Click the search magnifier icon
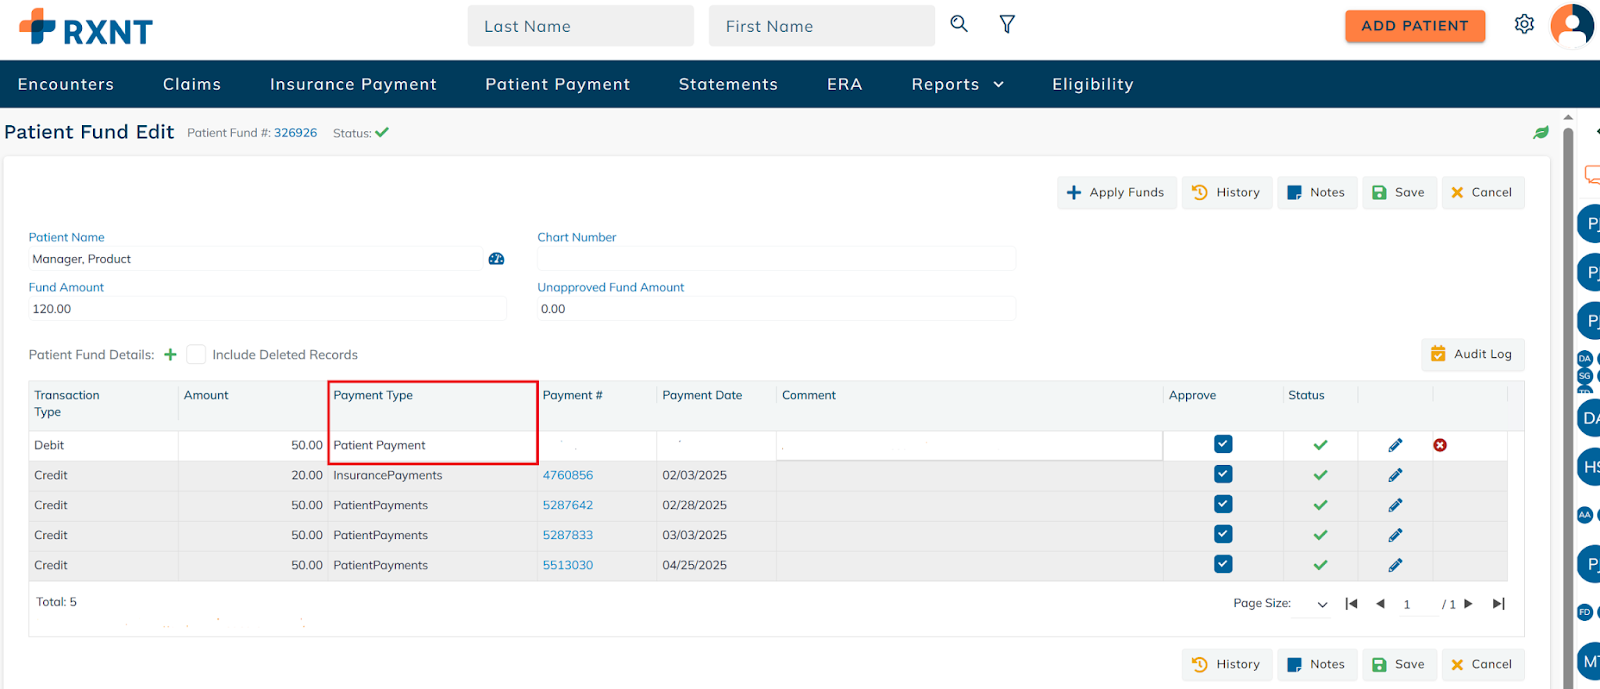Screen dimensions: 1600x689 coord(958,24)
